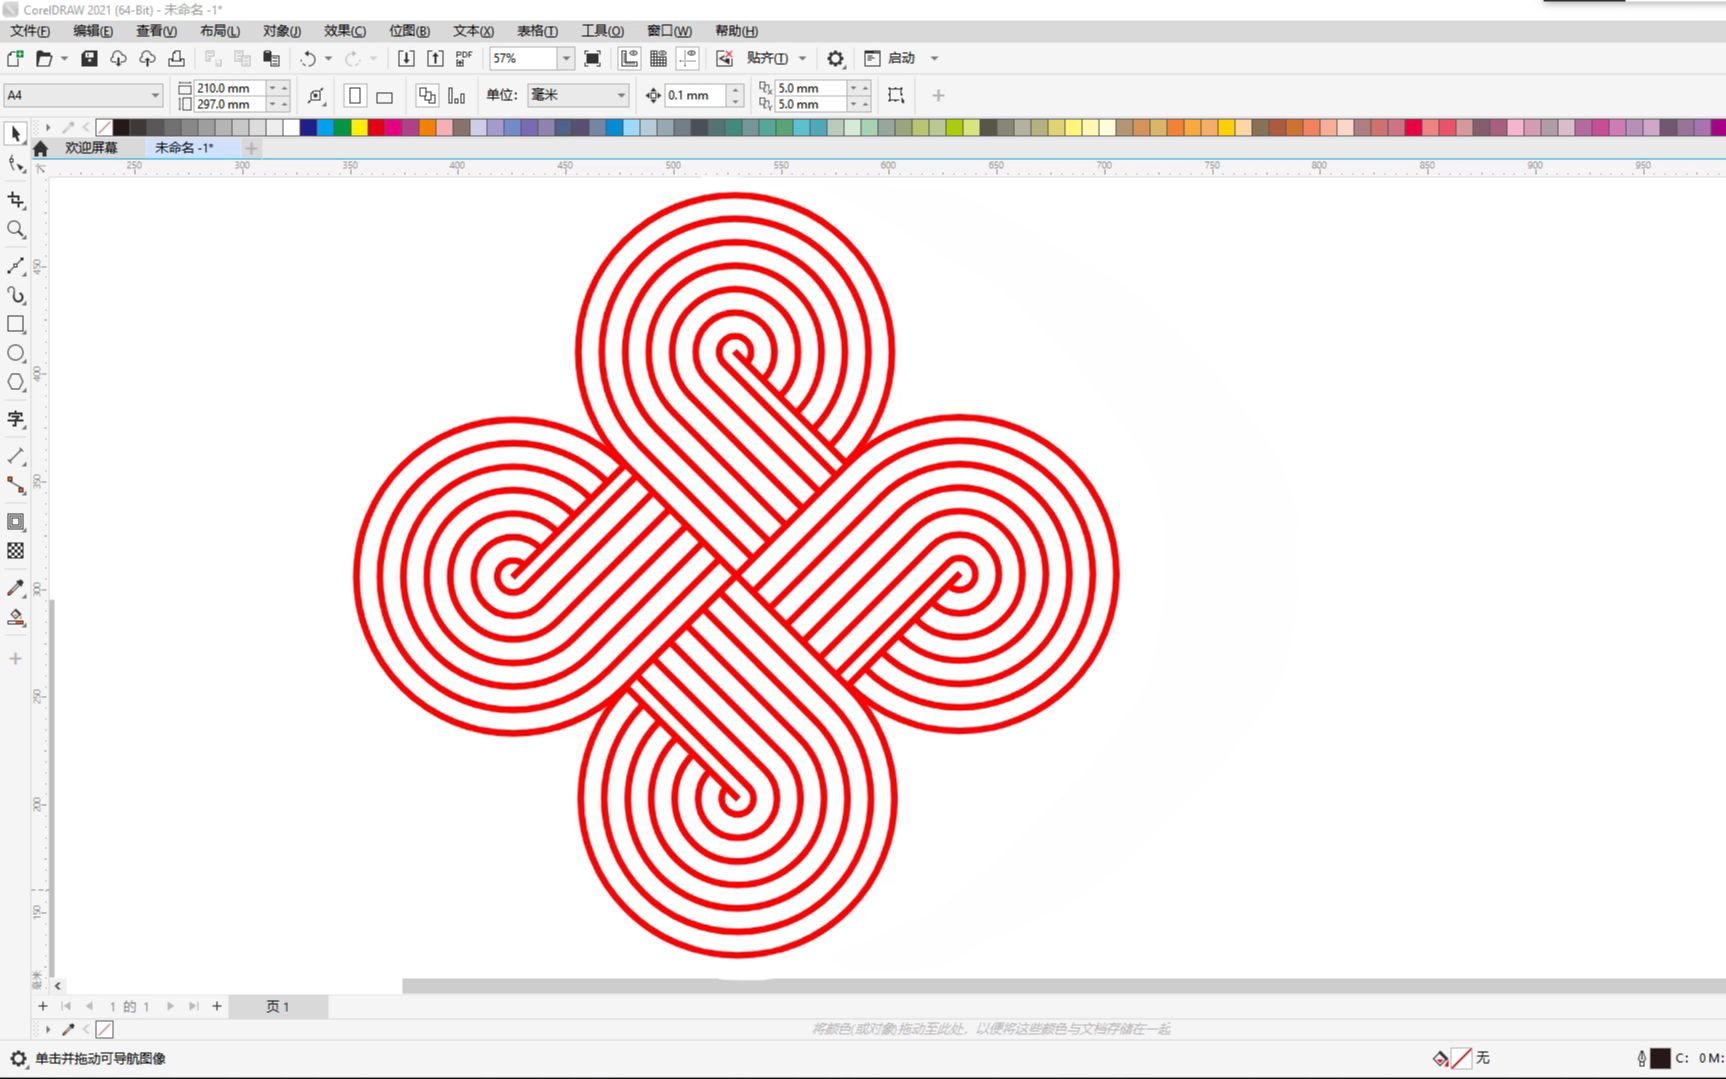The image size is (1726, 1079).
Task: Expand the 启动 launcher dropdown arrow
Action: click(x=934, y=58)
